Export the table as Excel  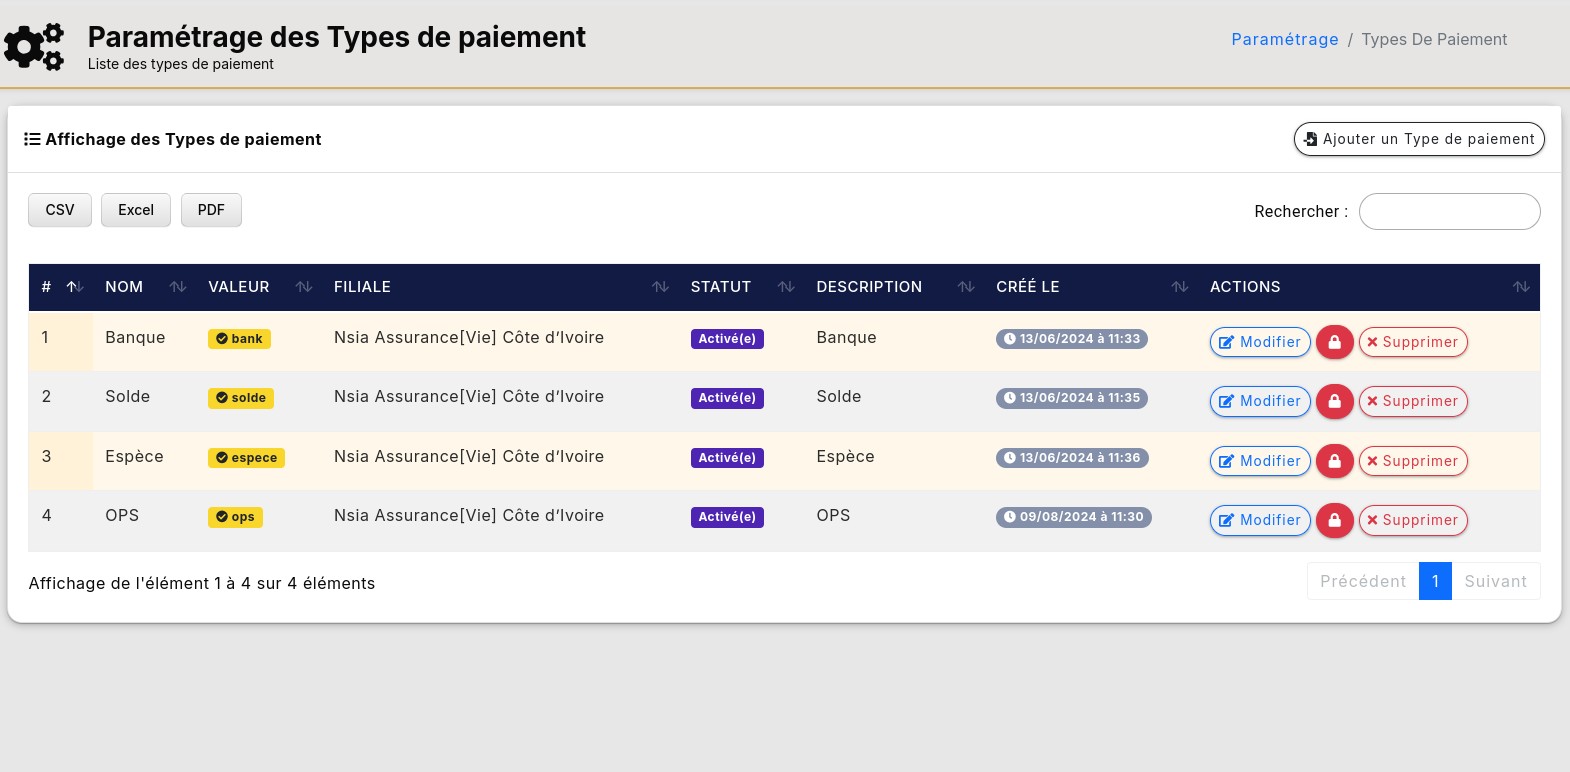pos(136,210)
